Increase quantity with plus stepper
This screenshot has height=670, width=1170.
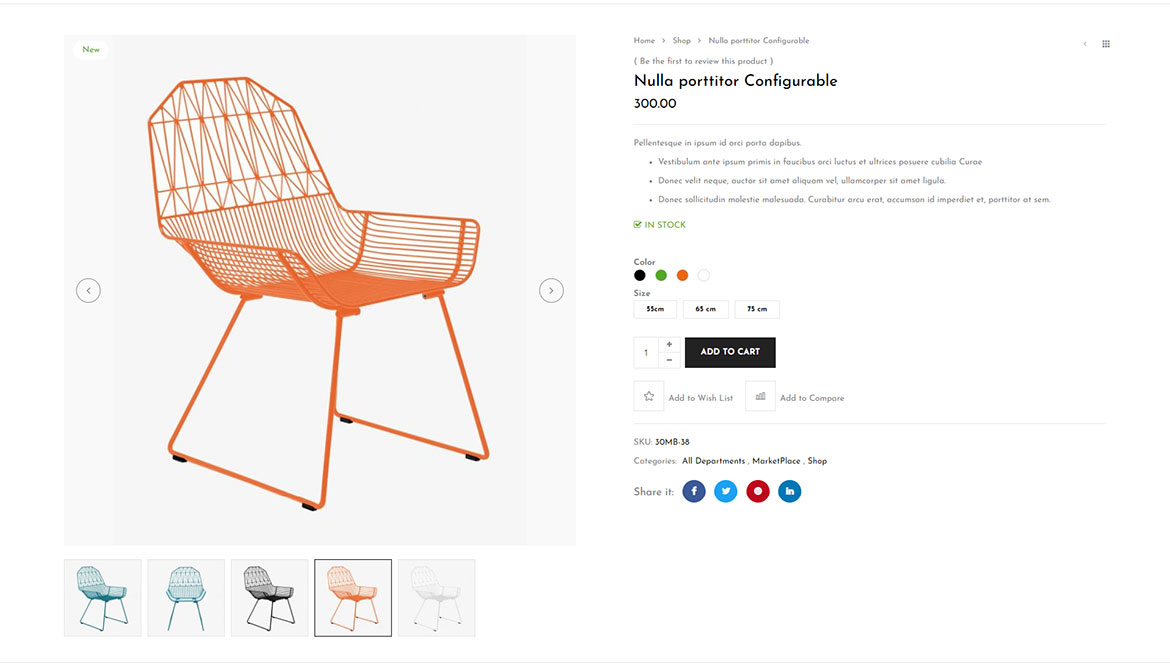(x=669, y=344)
